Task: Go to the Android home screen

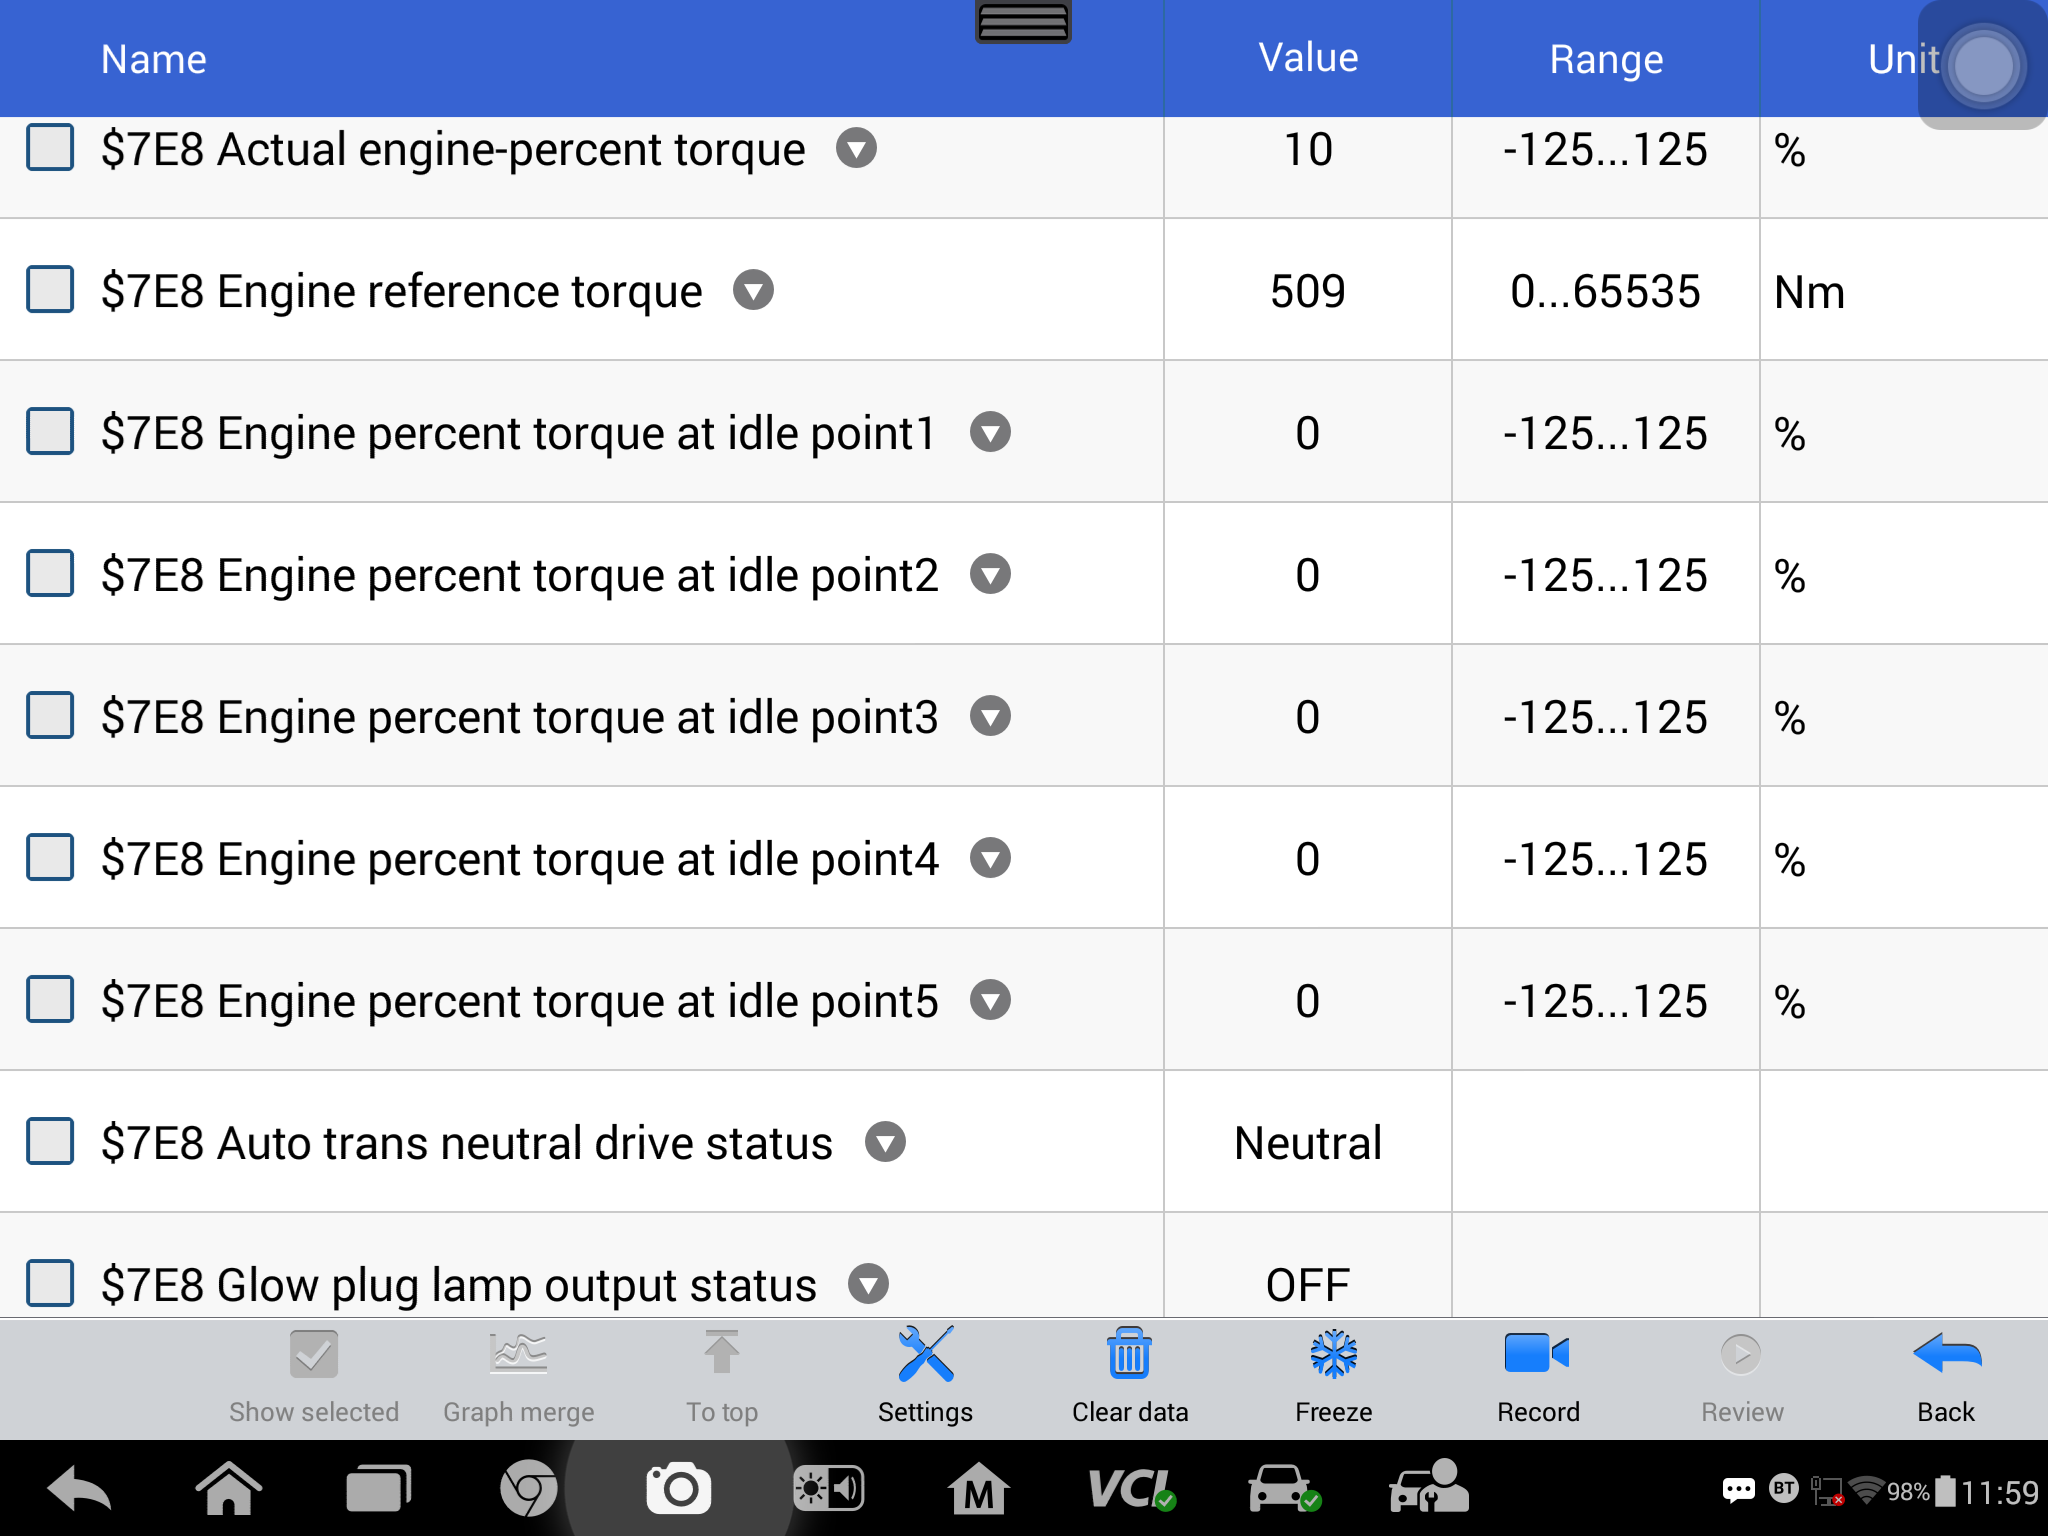Action: tap(229, 1490)
